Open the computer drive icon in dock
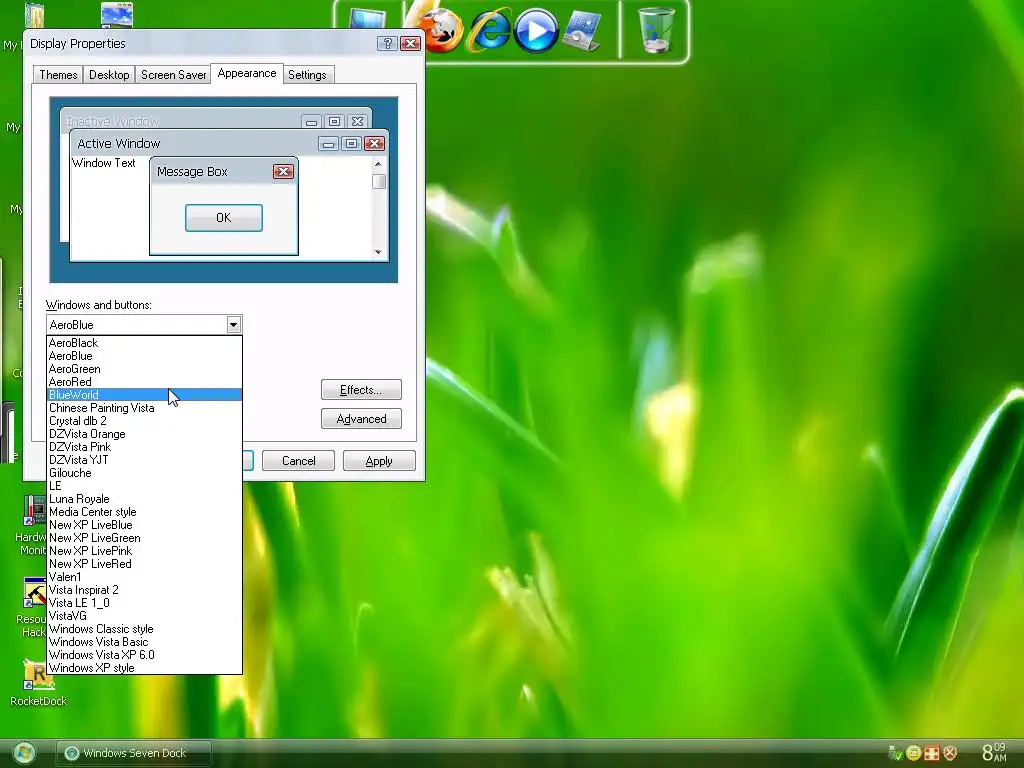 [x=582, y=30]
